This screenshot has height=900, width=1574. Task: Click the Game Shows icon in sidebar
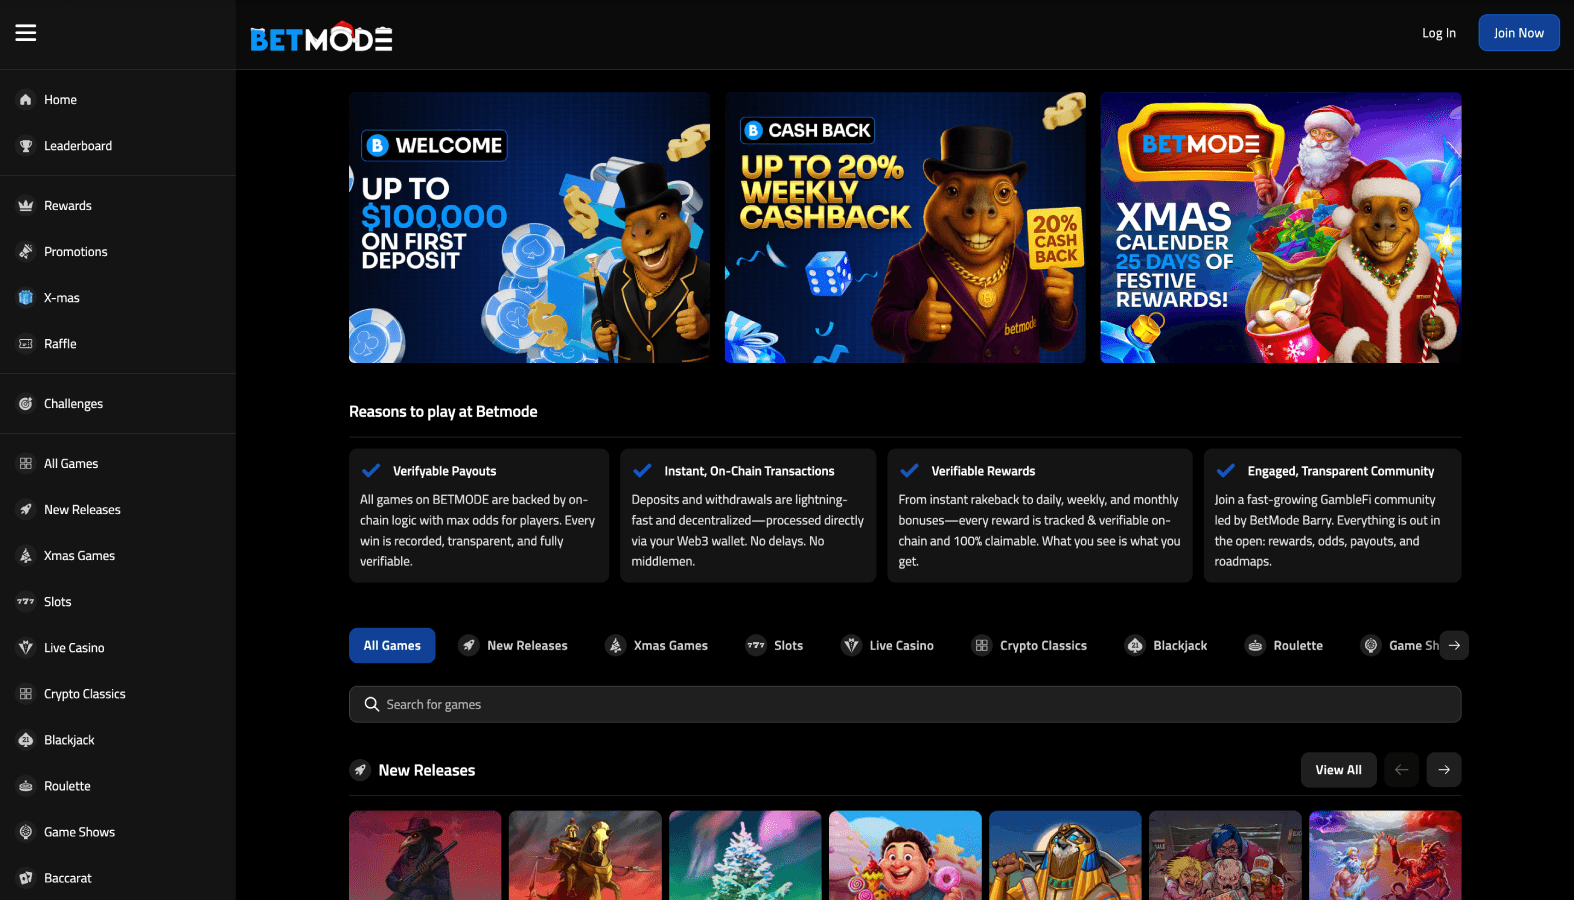click(26, 832)
